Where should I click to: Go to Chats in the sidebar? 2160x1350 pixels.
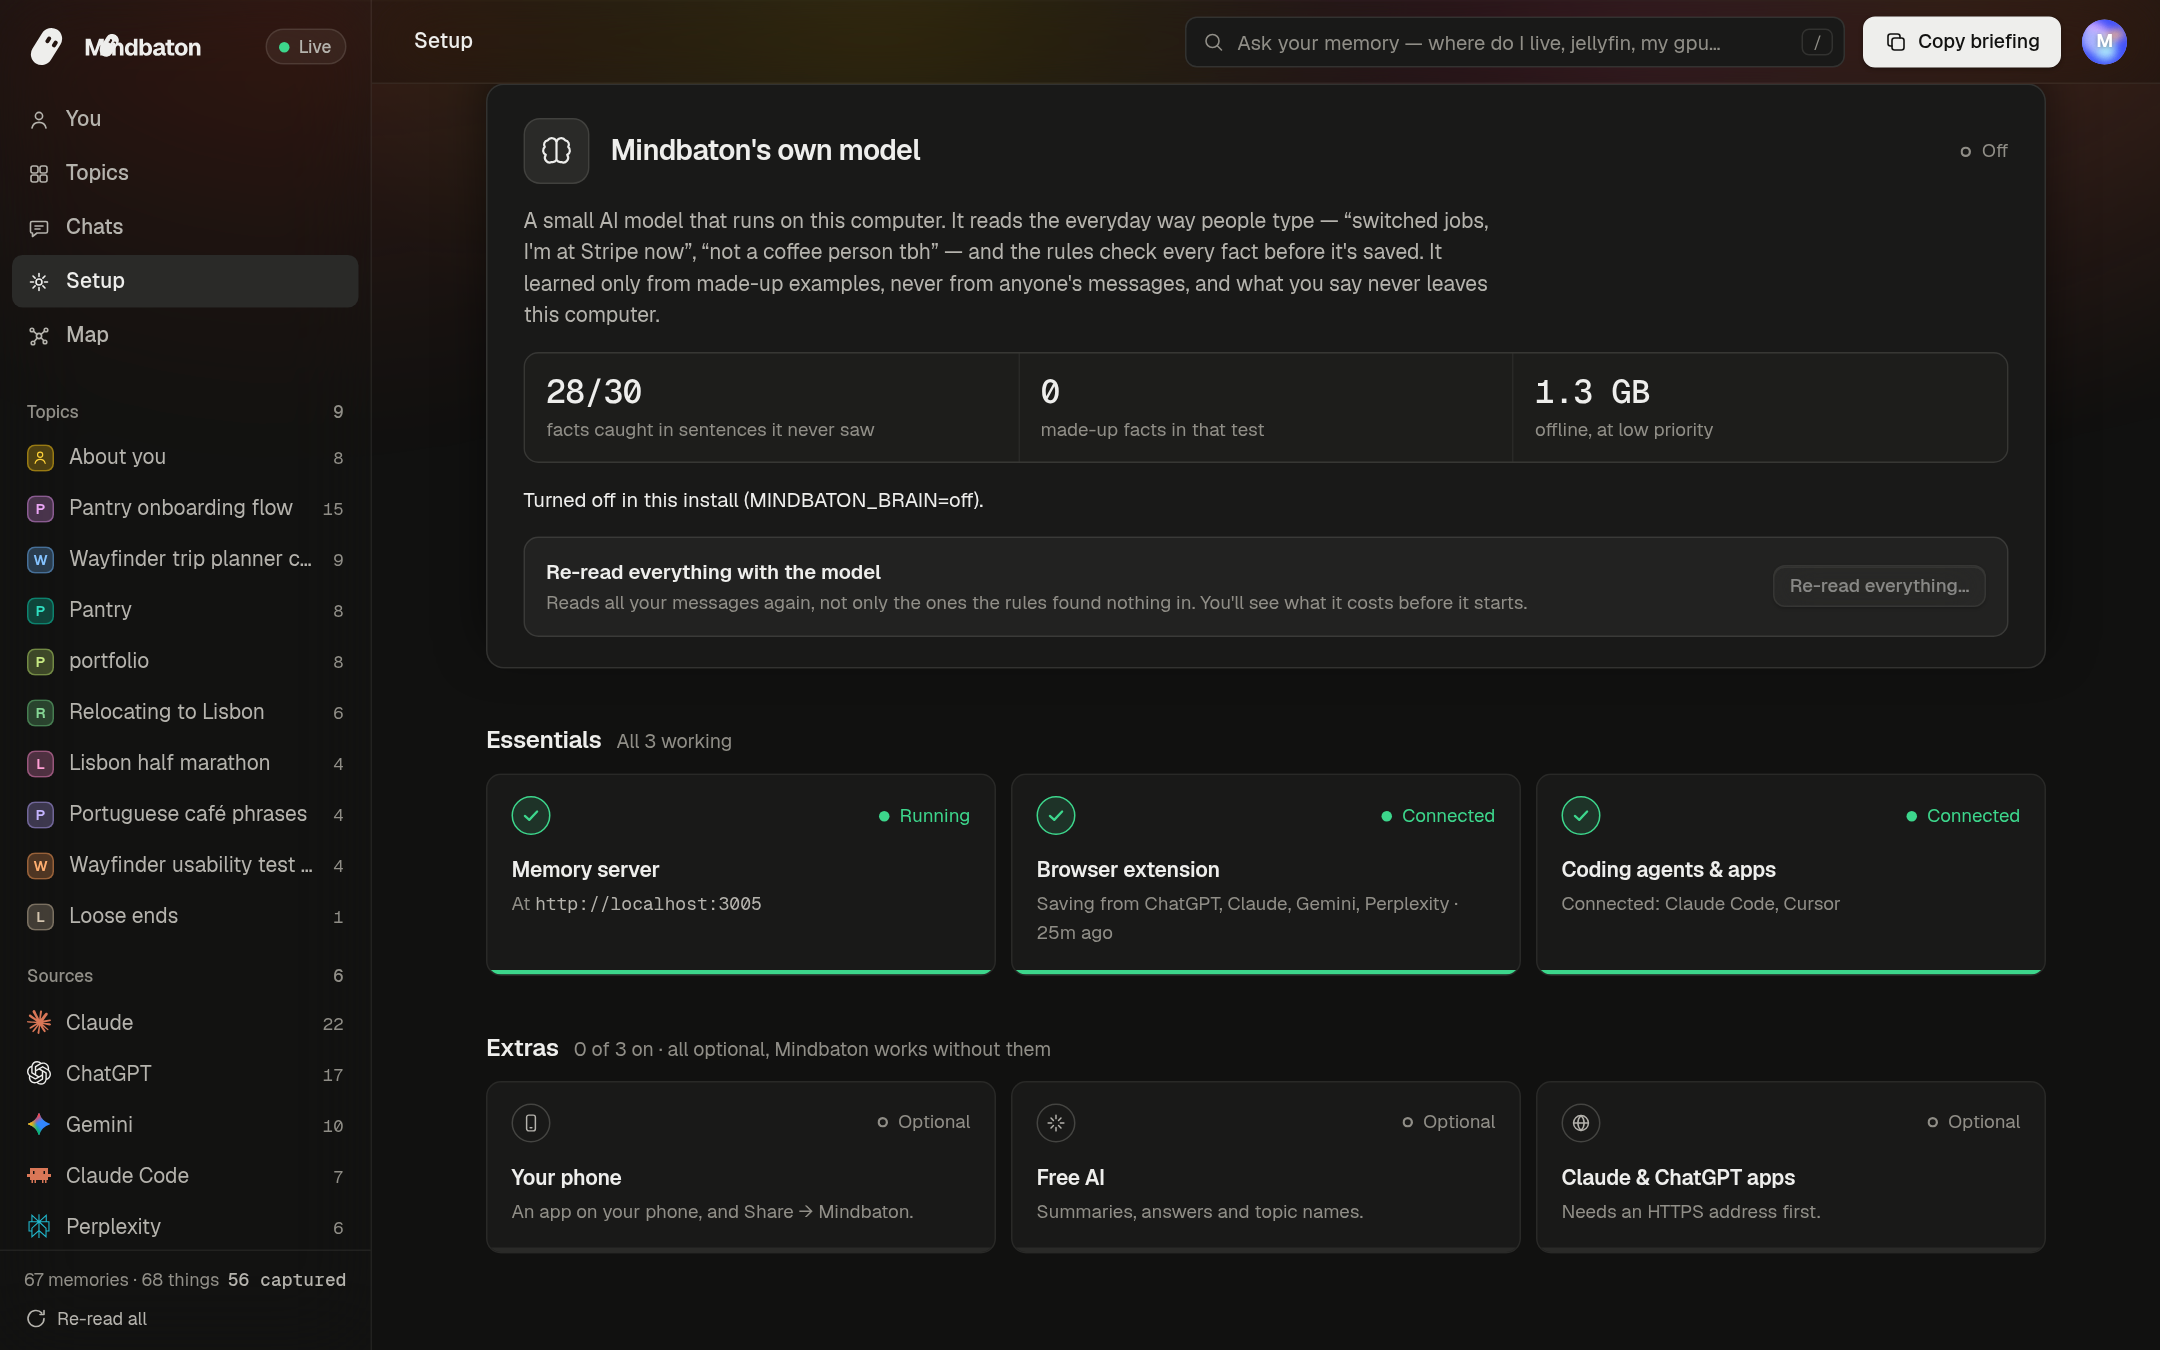tap(185, 227)
